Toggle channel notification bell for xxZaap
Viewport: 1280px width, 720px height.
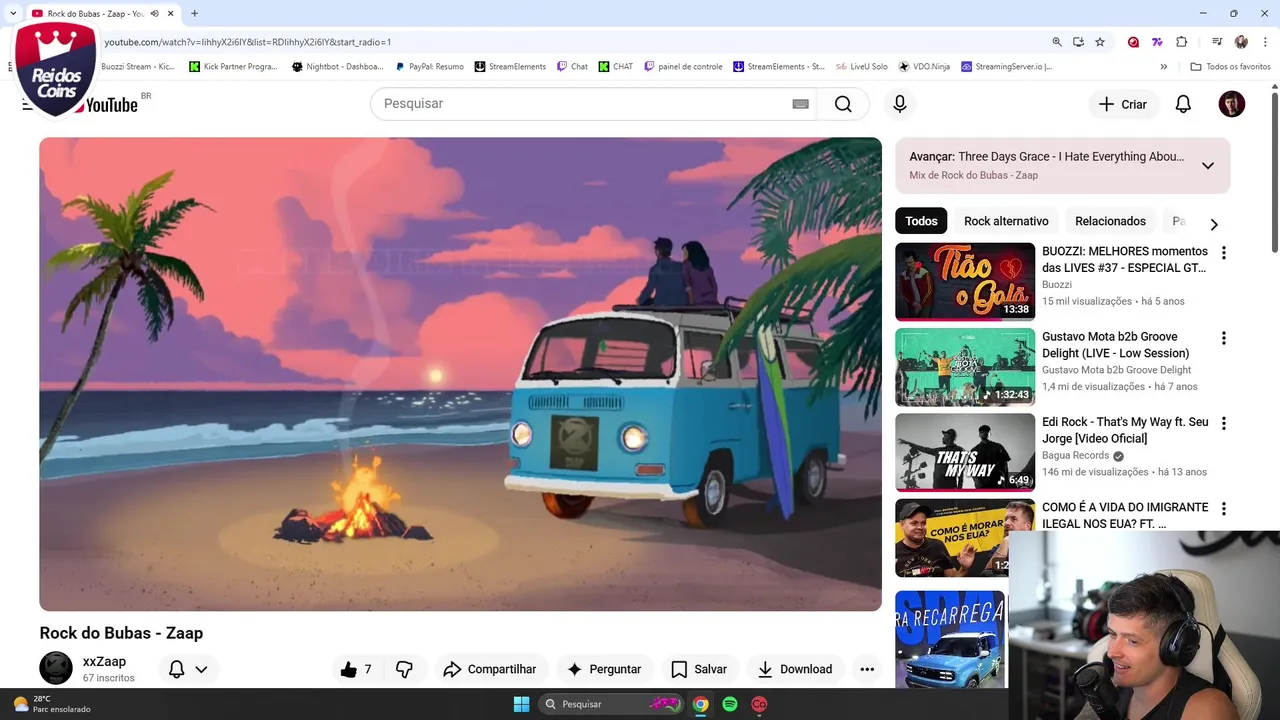176,669
